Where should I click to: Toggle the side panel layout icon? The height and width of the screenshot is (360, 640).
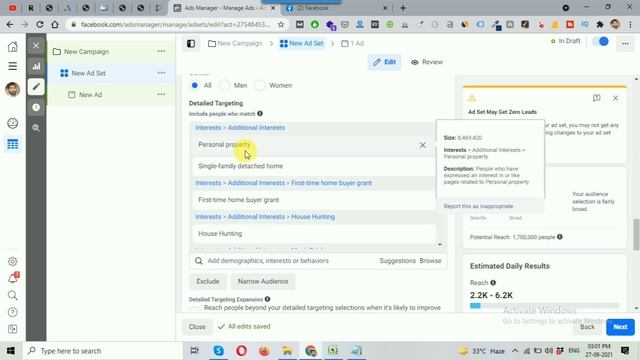tap(191, 44)
